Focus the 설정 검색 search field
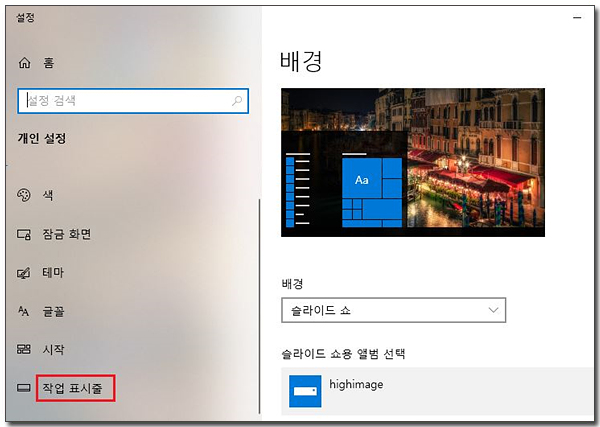The height and width of the screenshot is (427, 600). (133, 101)
